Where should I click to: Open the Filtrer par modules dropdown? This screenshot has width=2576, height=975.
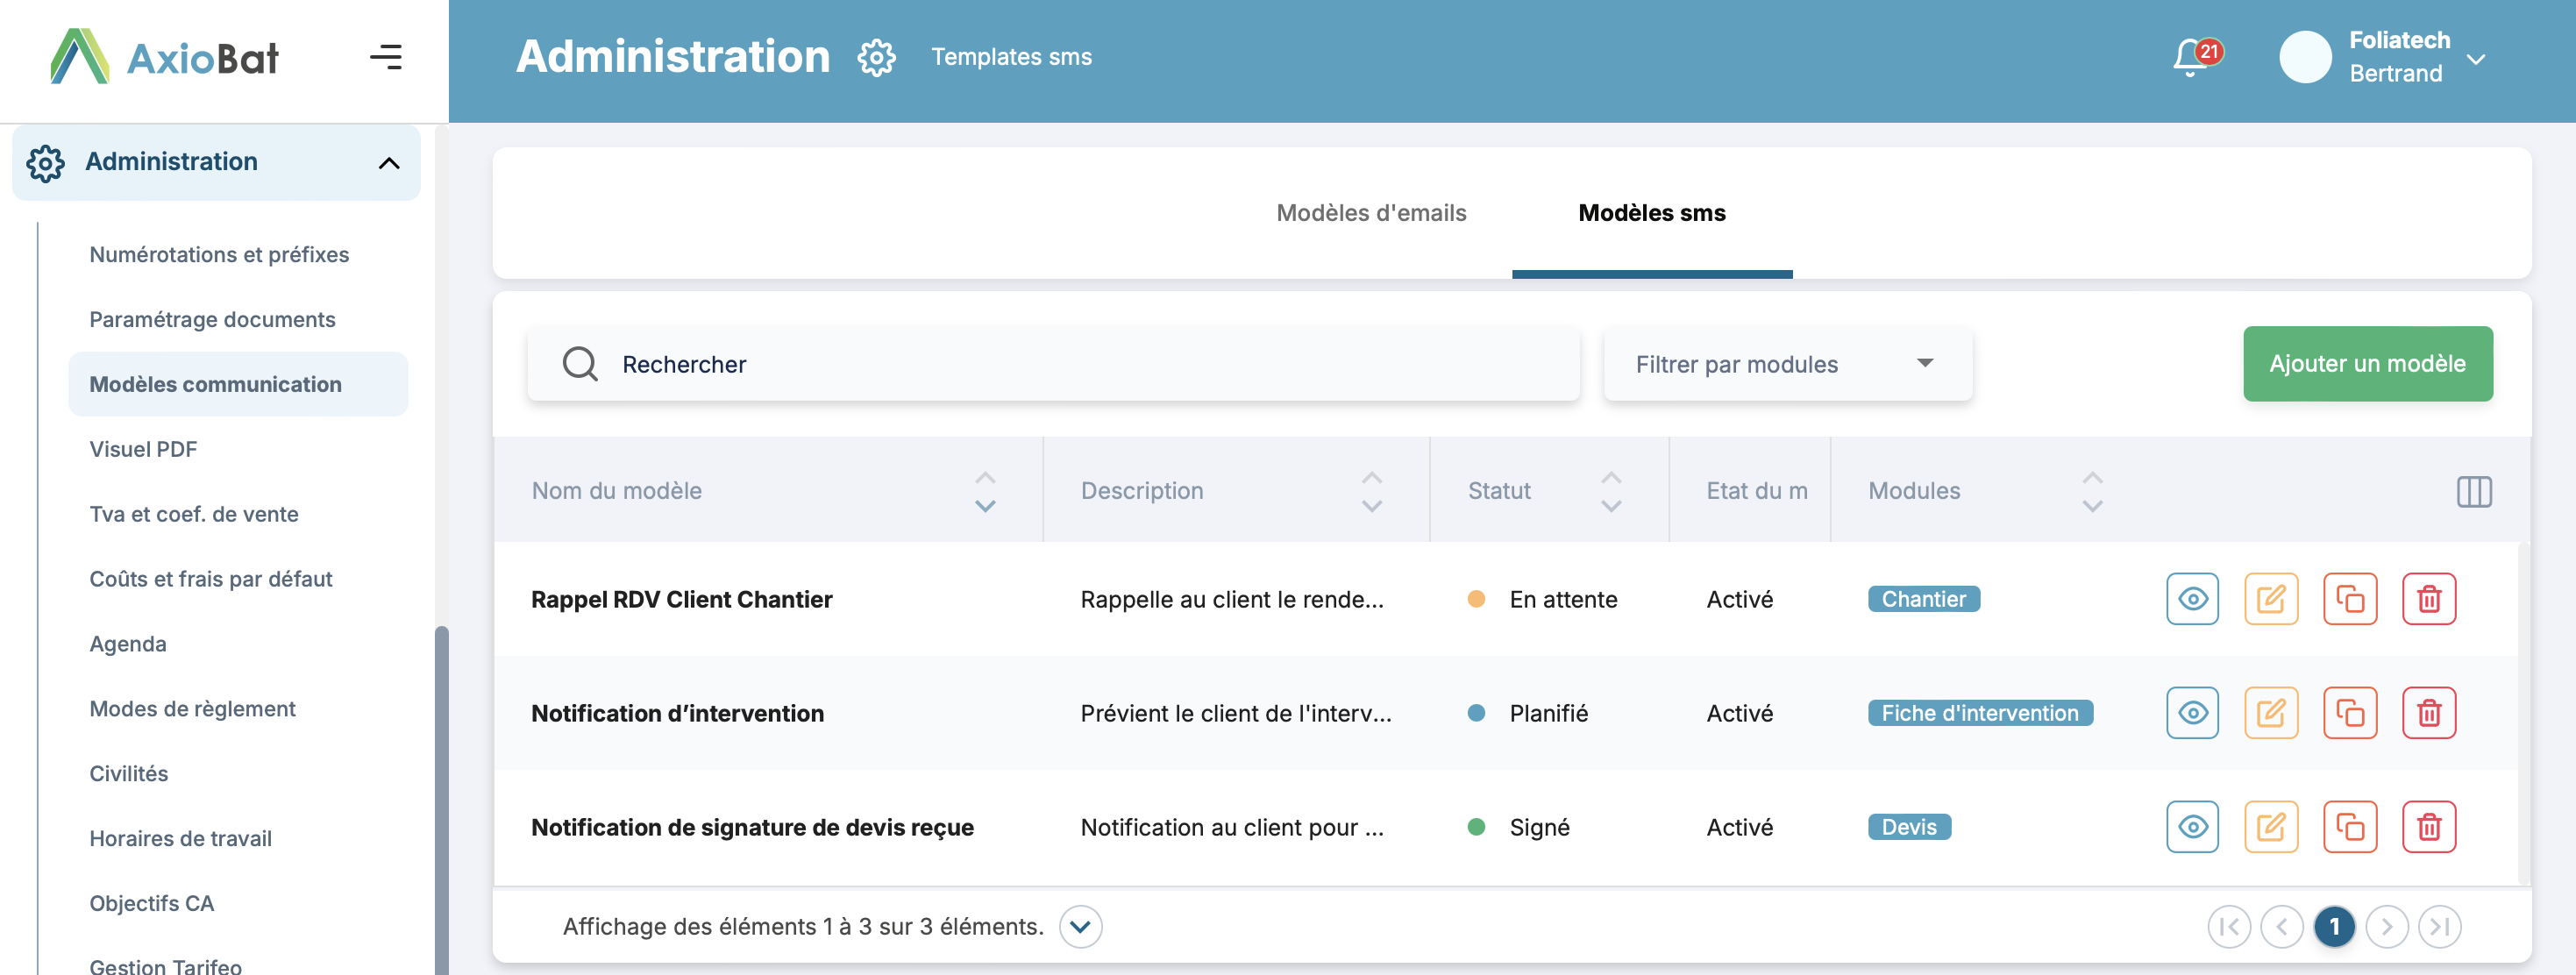coord(1787,364)
